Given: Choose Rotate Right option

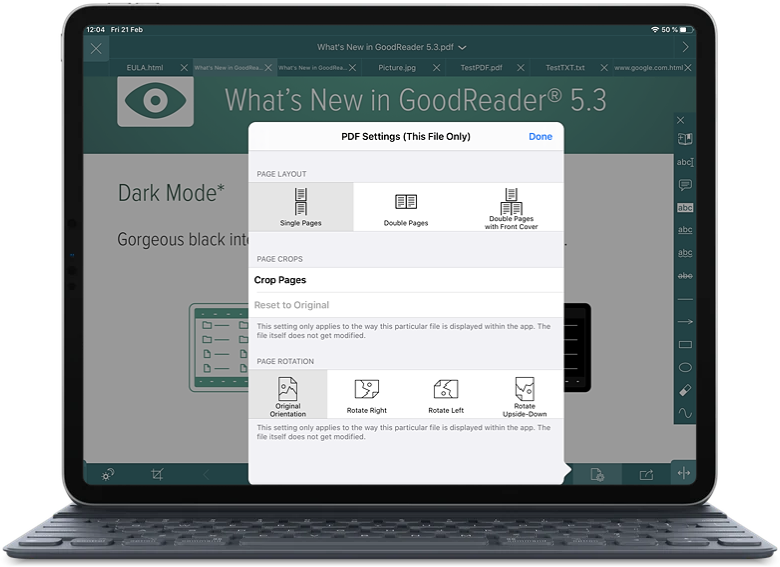Looking at the screenshot, I should (367, 394).
